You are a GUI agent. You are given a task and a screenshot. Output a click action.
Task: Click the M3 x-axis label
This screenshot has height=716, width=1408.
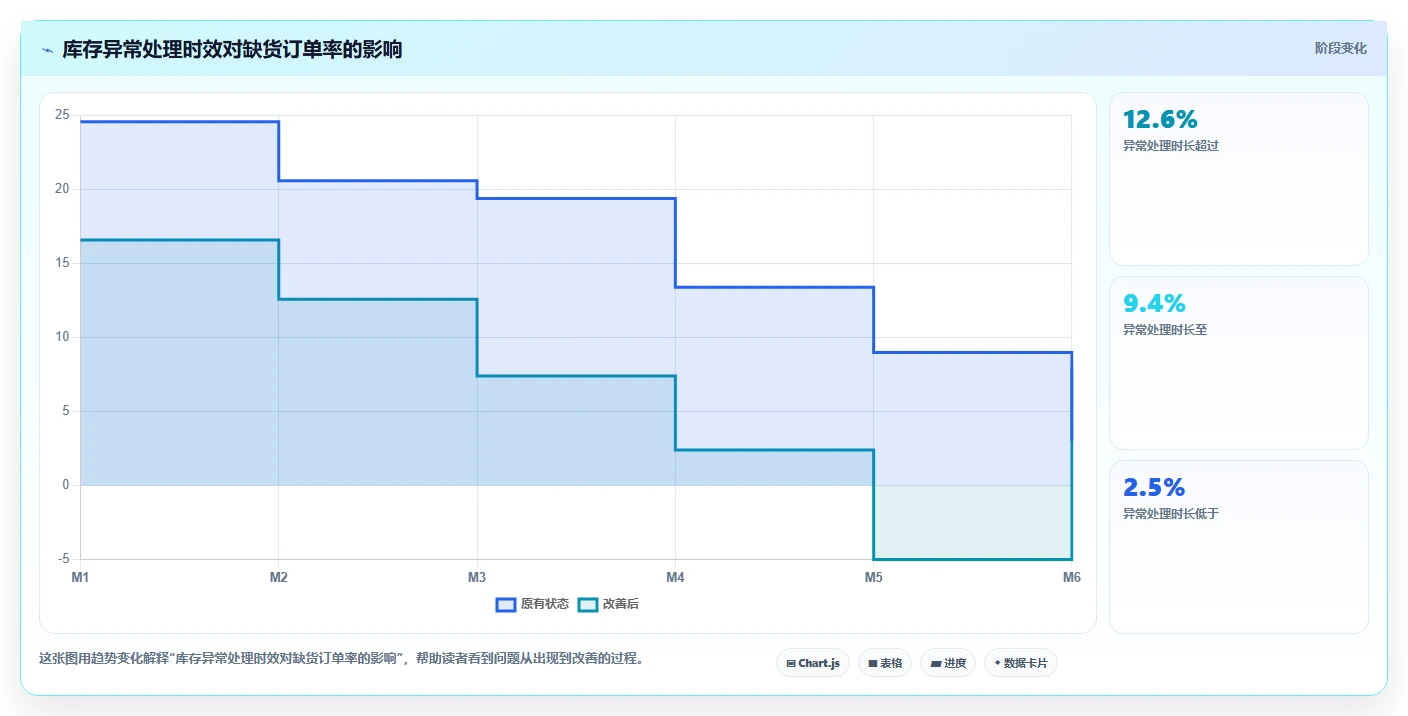(x=477, y=577)
